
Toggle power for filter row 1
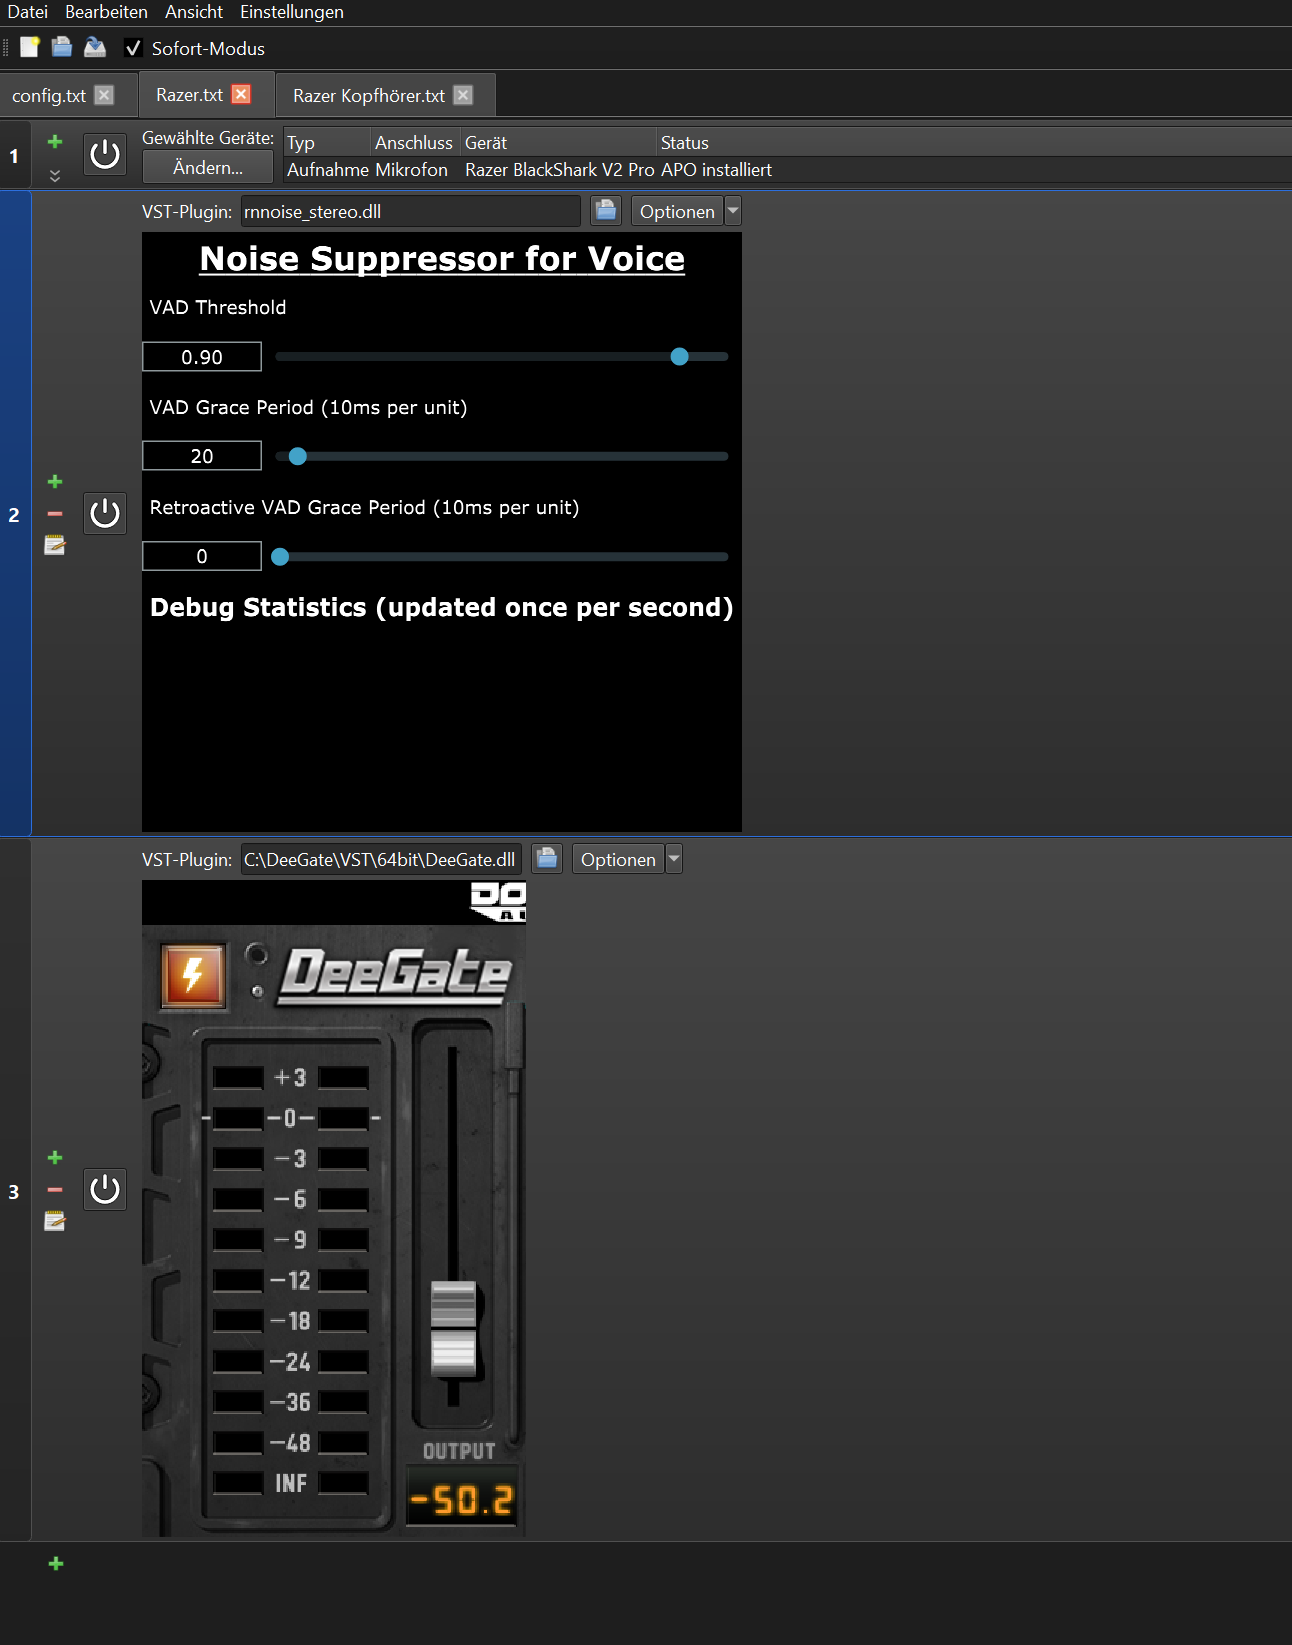105,154
